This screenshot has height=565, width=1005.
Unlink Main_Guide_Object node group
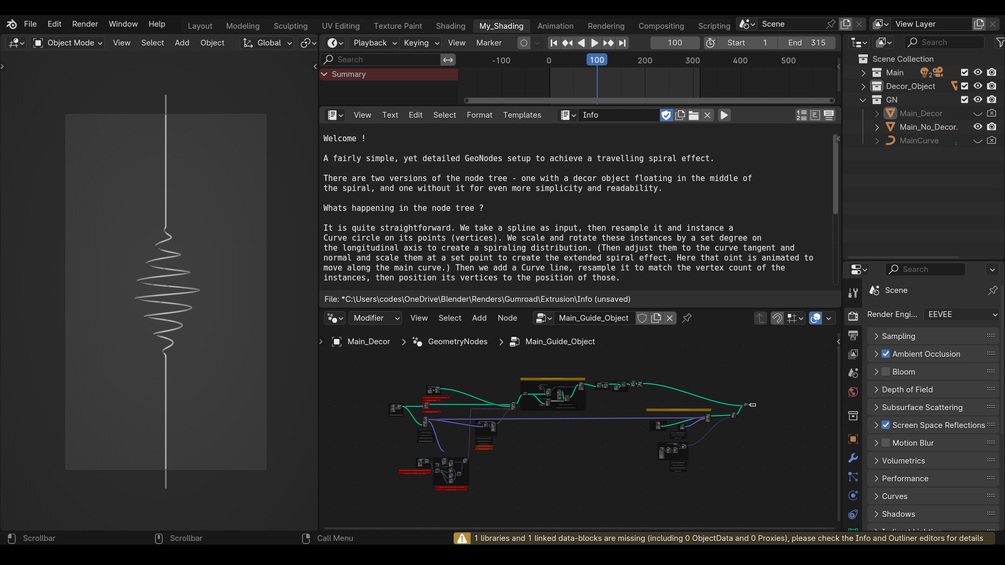pos(670,318)
